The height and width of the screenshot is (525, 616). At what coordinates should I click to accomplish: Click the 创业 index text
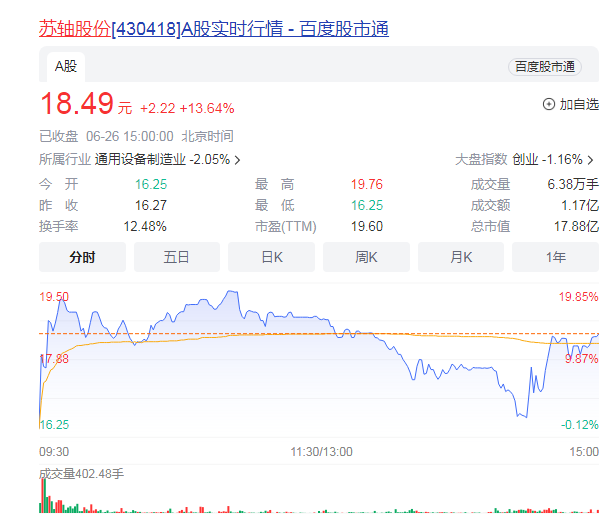tap(525, 160)
